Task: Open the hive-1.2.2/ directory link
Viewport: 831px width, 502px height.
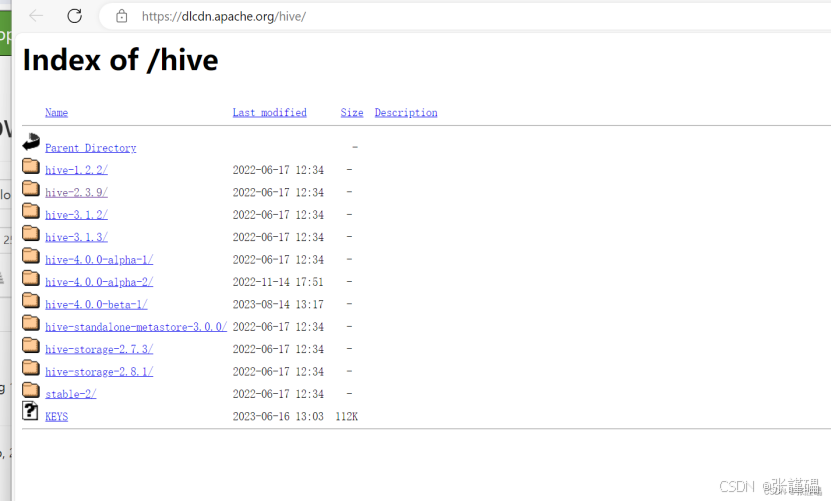Action: (x=76, y=170)
